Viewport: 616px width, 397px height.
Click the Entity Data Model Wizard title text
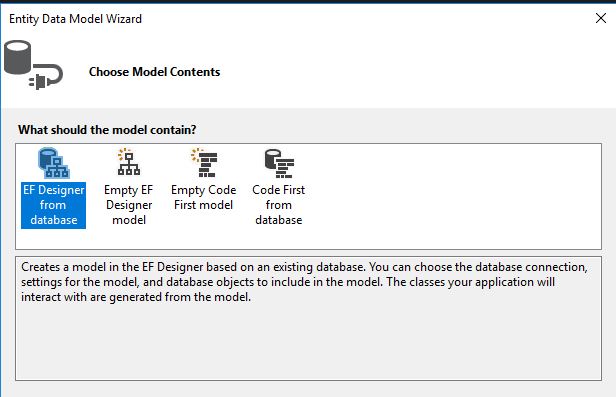[x=75, y=19]
